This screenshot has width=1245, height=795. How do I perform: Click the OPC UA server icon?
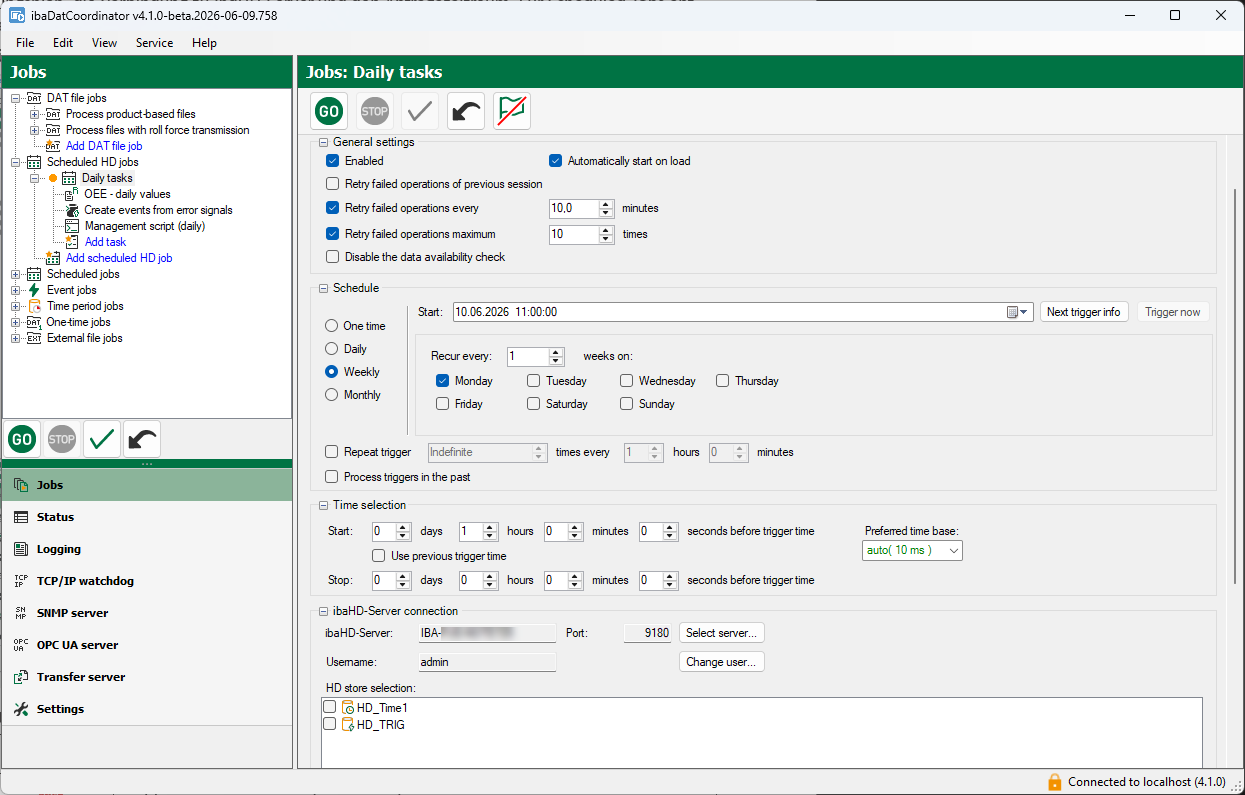coord(21,645)
